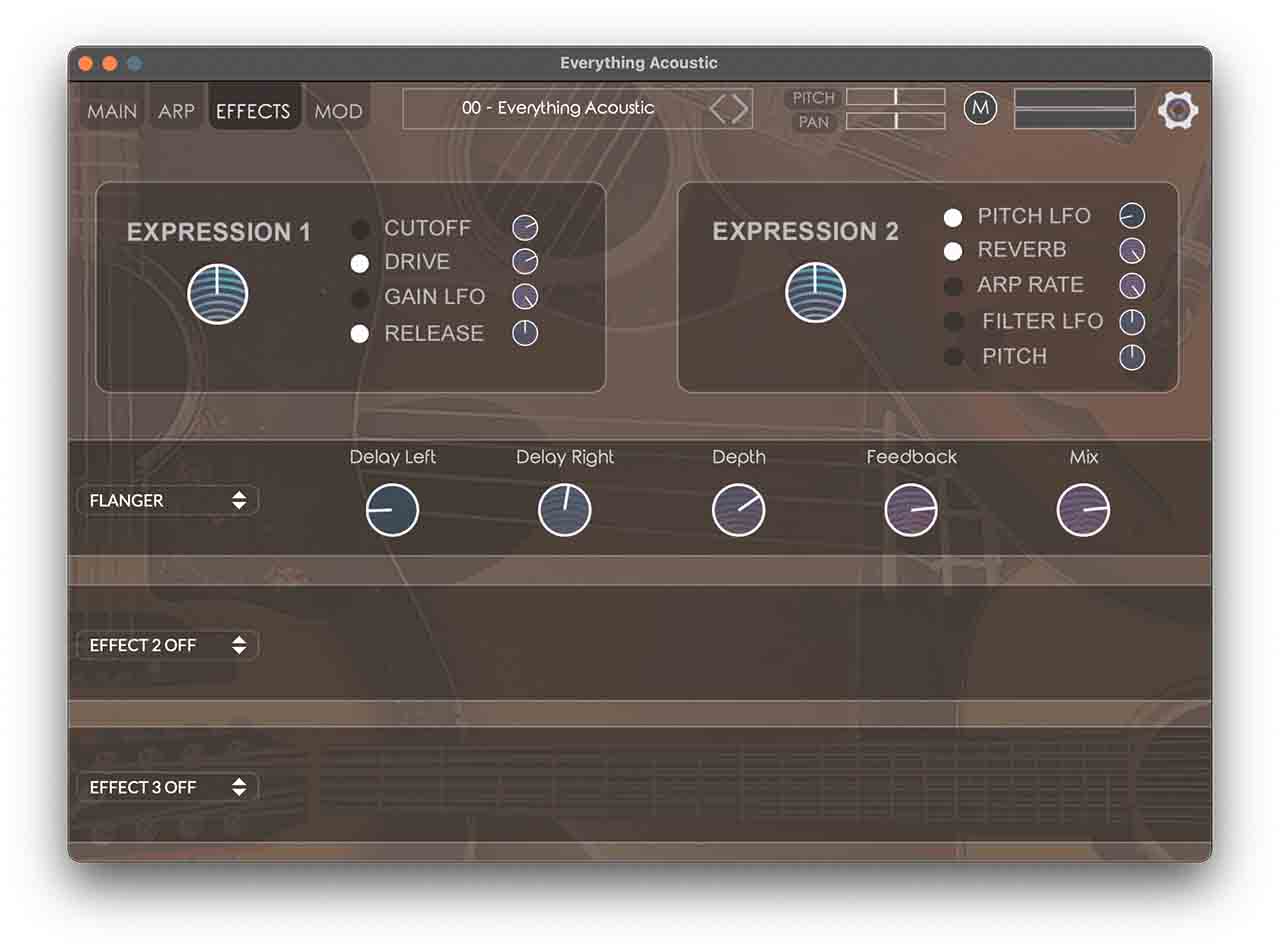Turn off the PITCH LFO toggle
Screen dimensions: 1280x952
click(x=953, y=217)
